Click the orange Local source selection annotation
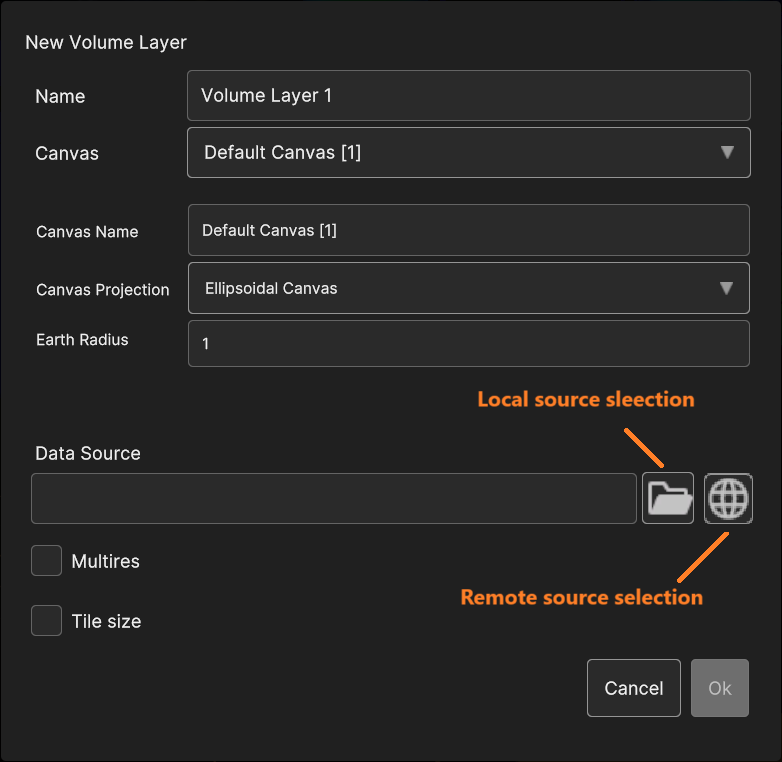 (585, 400)
